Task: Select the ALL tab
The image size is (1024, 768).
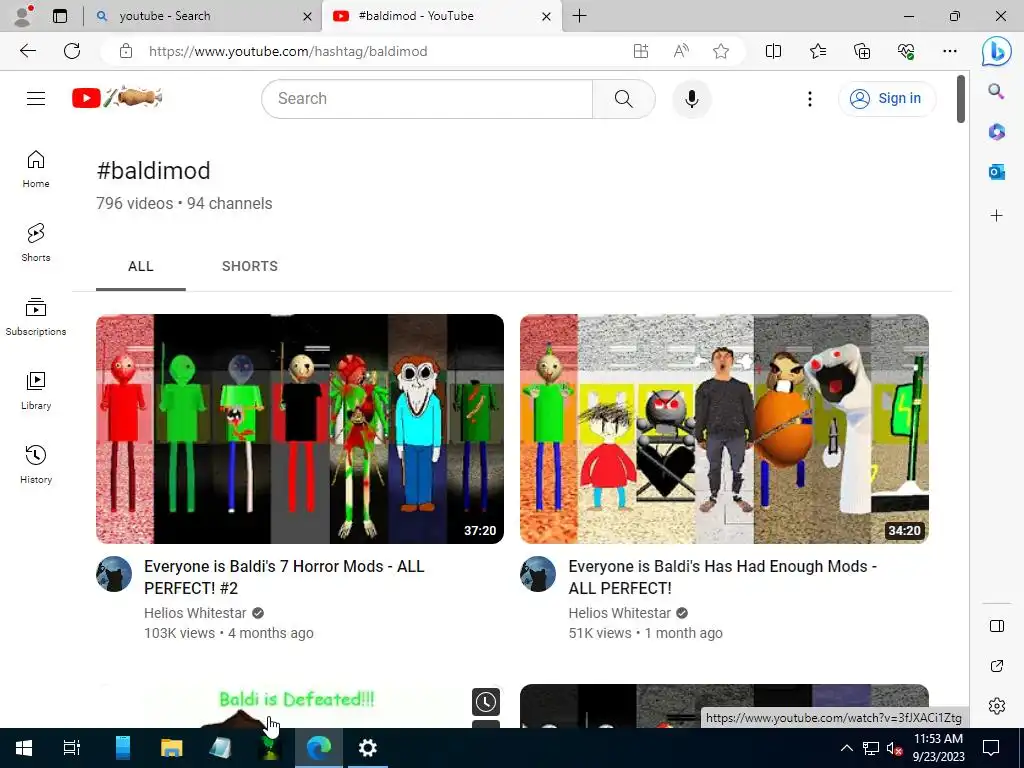Action: click(140, 266)
